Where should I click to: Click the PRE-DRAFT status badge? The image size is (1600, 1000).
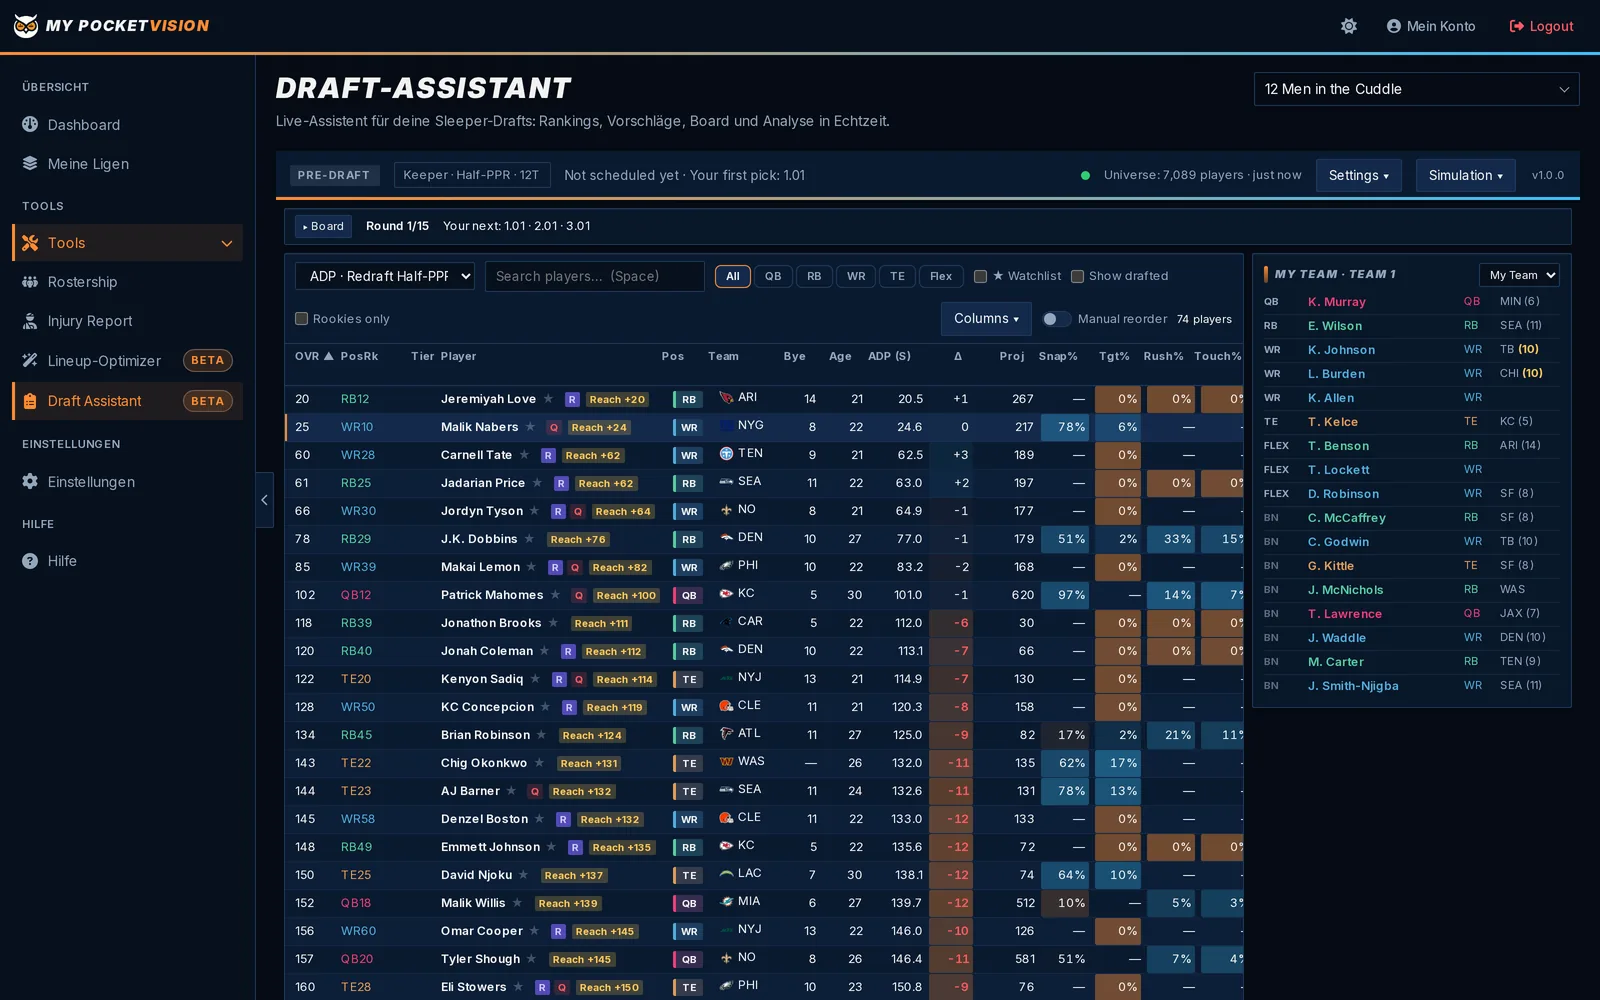click(334, 175)
